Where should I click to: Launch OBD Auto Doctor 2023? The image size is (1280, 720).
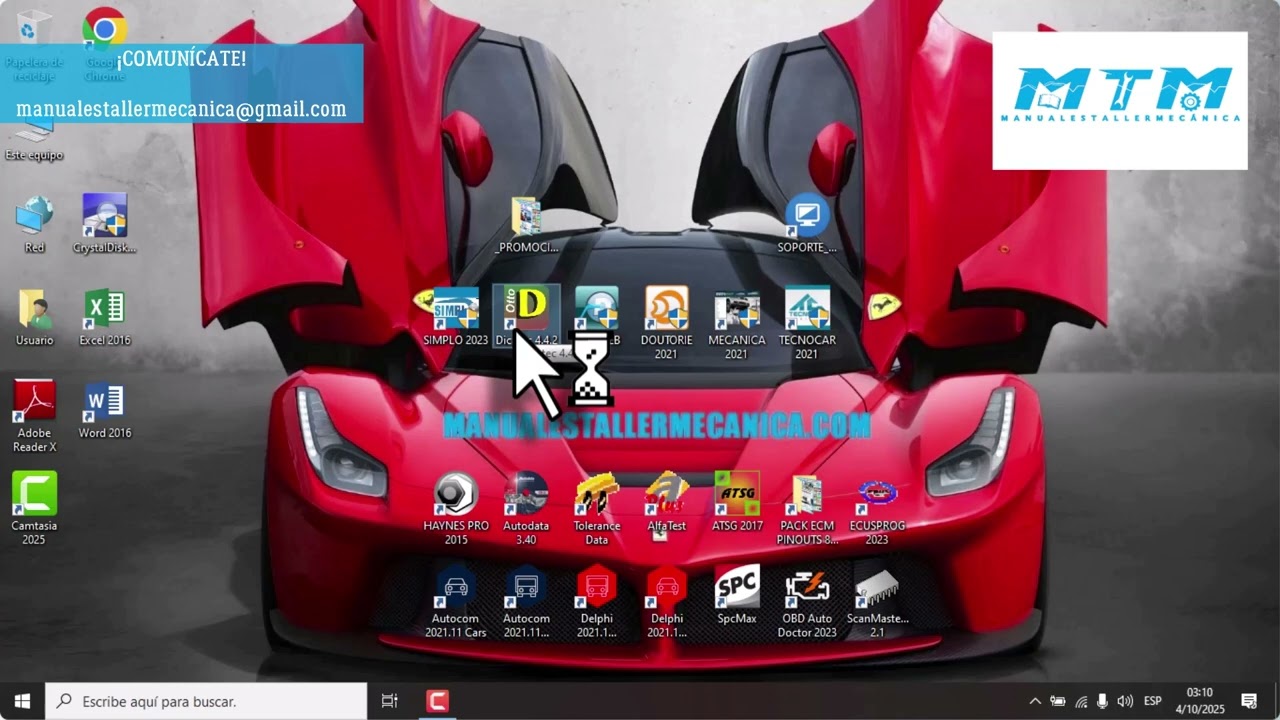pyautogui.click(x=807, y=602)
